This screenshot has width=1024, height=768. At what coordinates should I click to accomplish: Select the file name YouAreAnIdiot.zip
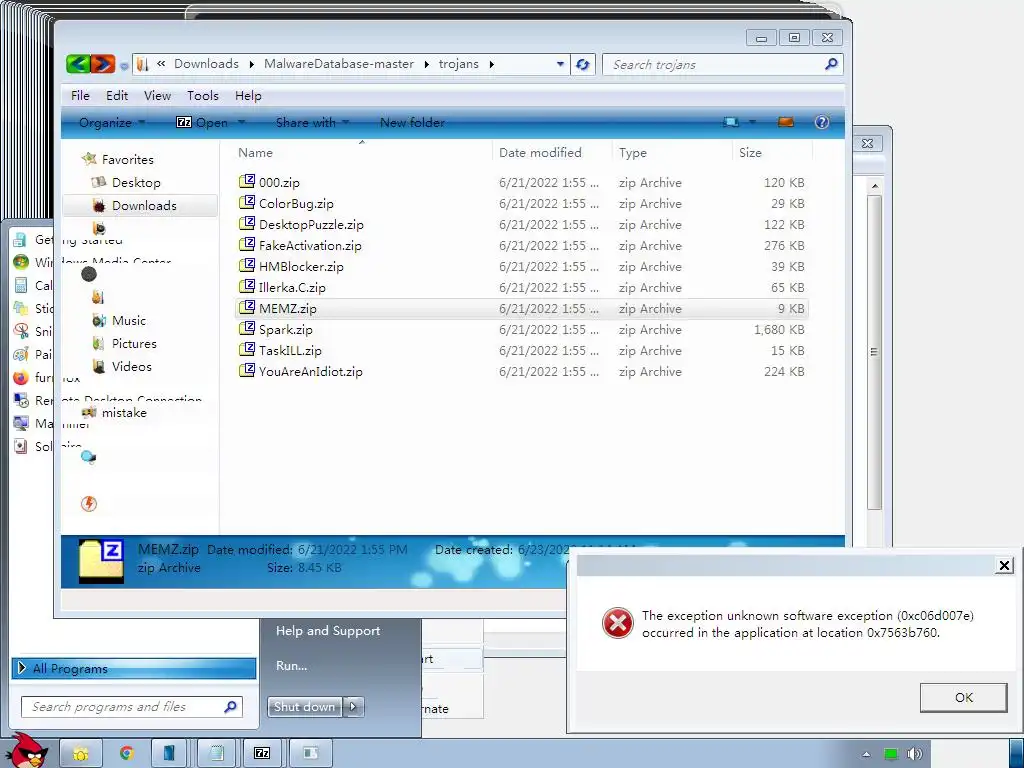(x=310, y=372)
